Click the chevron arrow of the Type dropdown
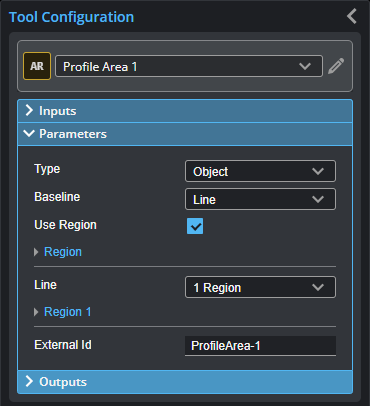 pos(318,171)
